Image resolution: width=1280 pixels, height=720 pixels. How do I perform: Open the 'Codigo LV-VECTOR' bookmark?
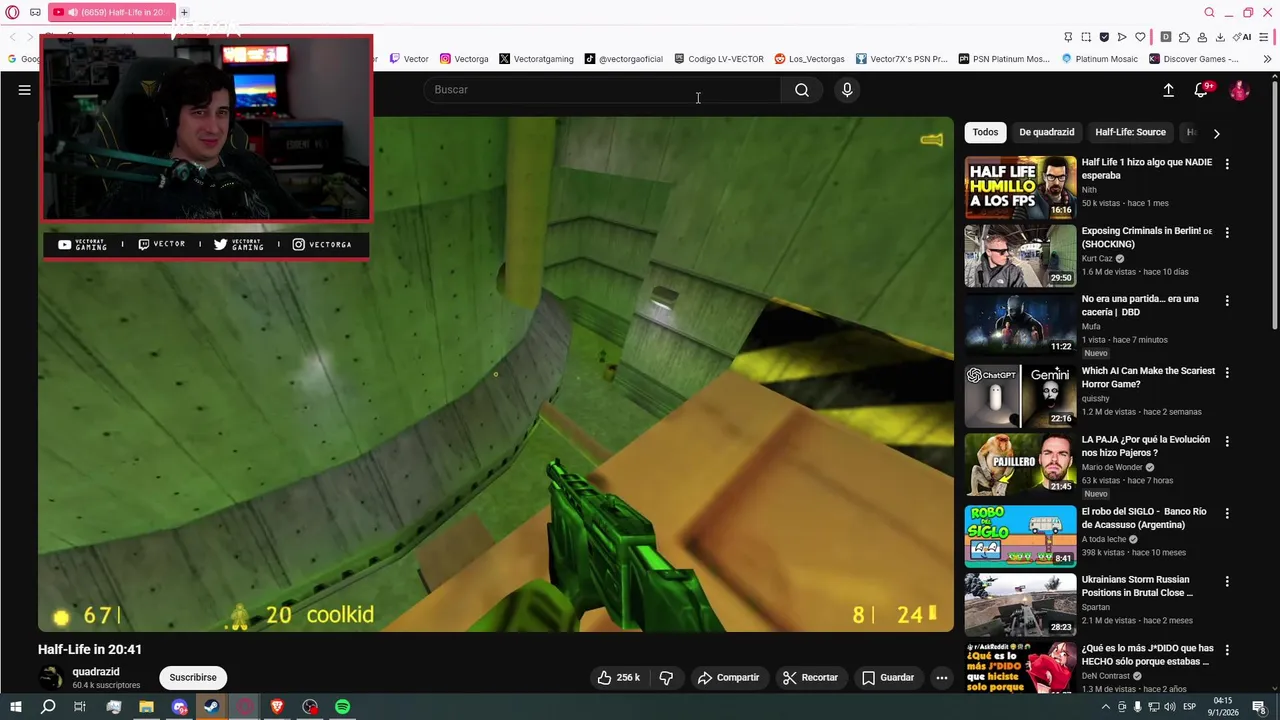click(719, 59)
